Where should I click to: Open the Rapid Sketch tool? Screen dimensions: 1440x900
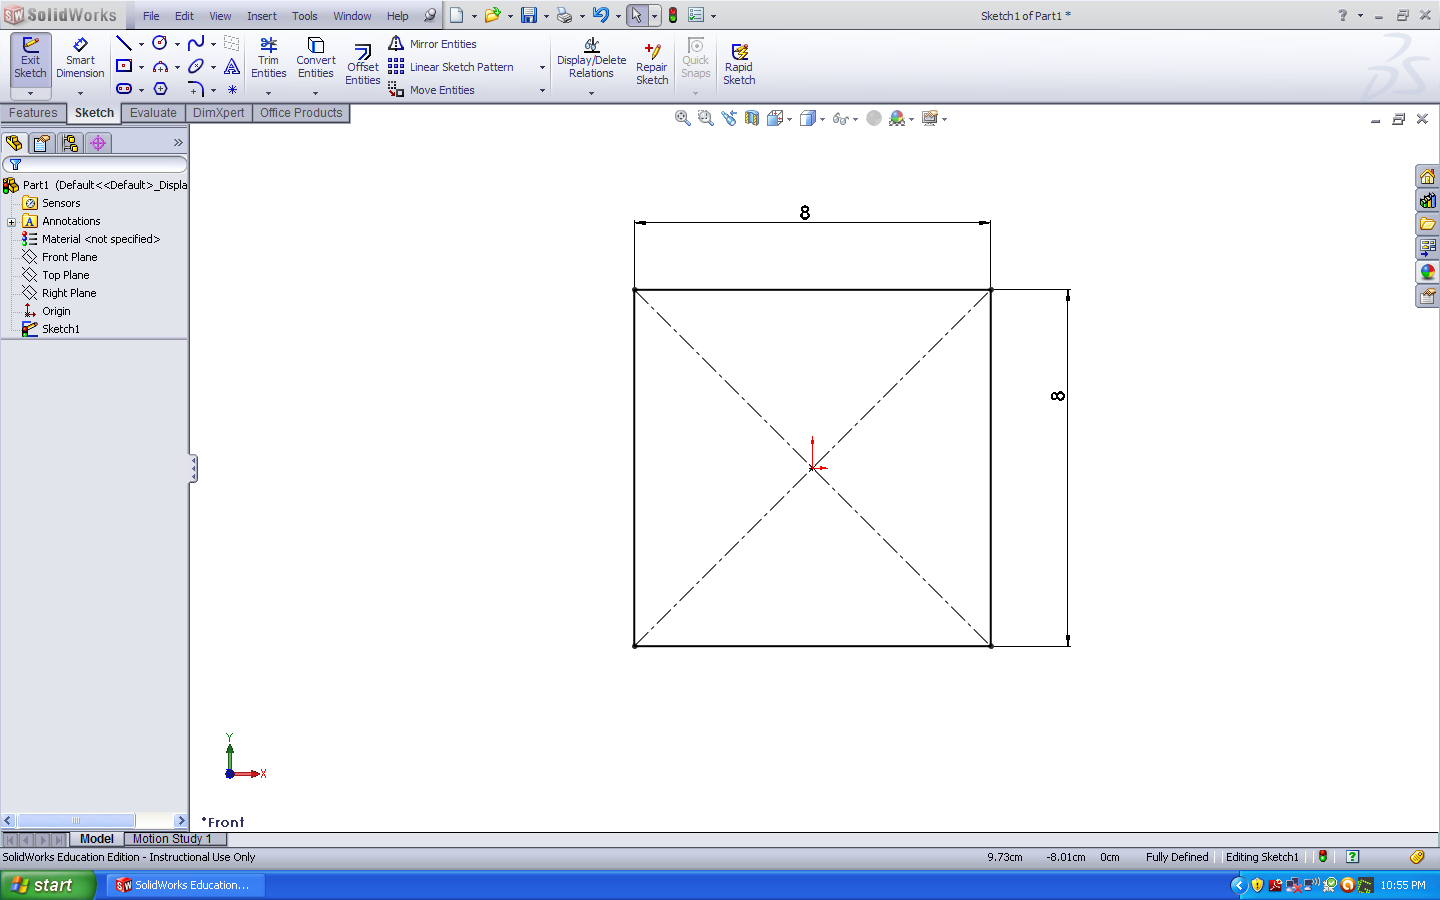coord(739,65)
